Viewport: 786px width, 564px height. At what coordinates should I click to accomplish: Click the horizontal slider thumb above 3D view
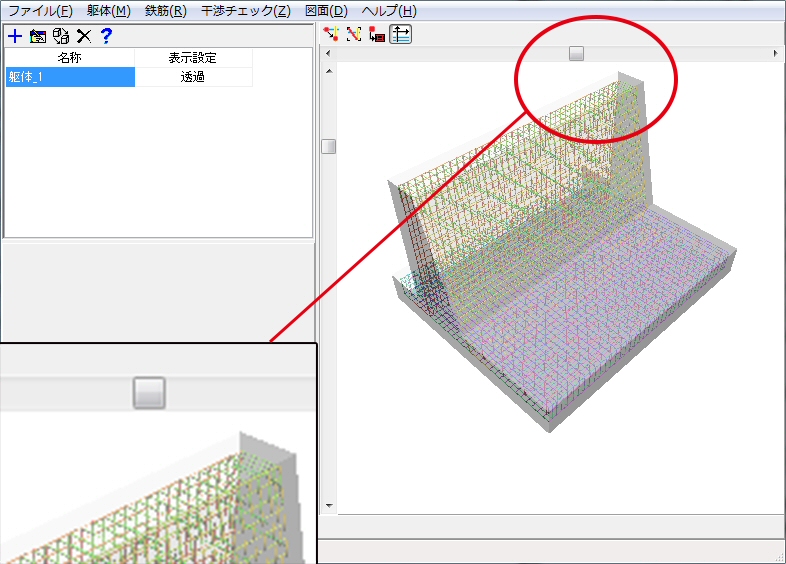[576, 53]
